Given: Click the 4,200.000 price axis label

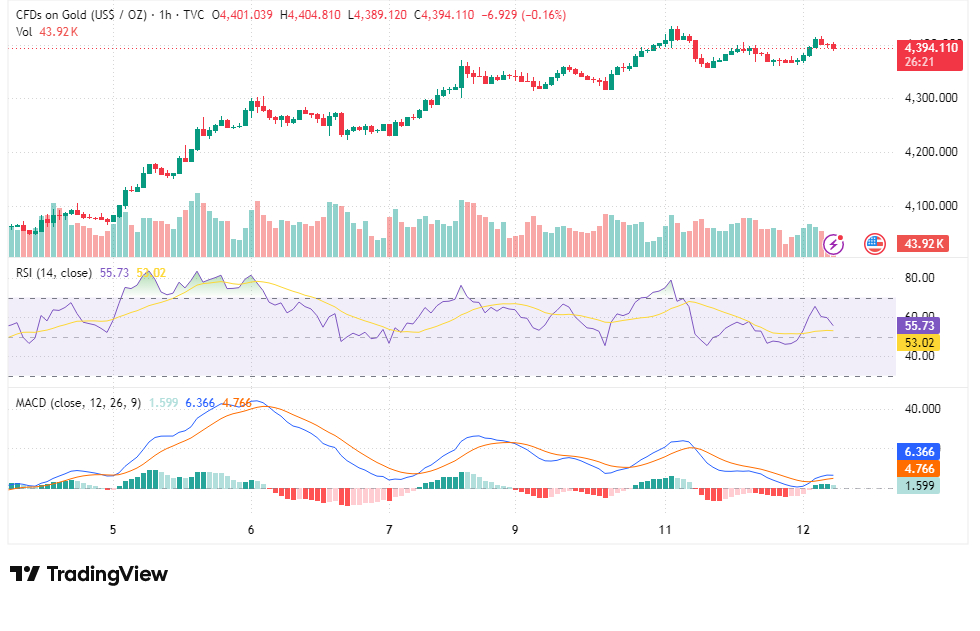Looking at the screenshot, I should coord(931,152).
